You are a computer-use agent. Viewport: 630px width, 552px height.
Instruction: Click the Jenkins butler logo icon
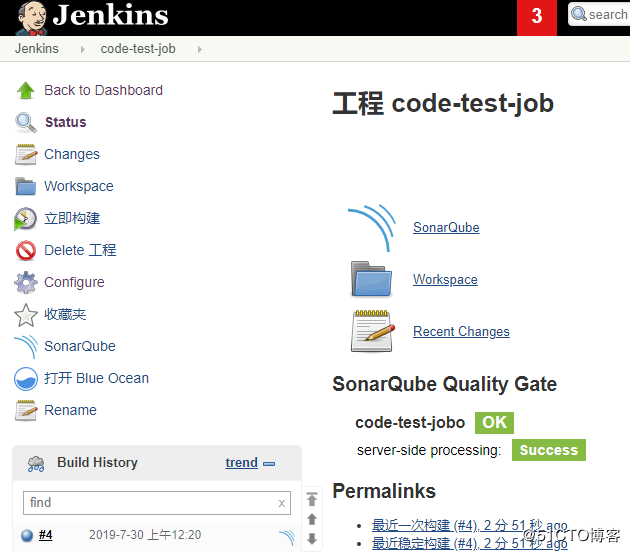tap(31, 18)
